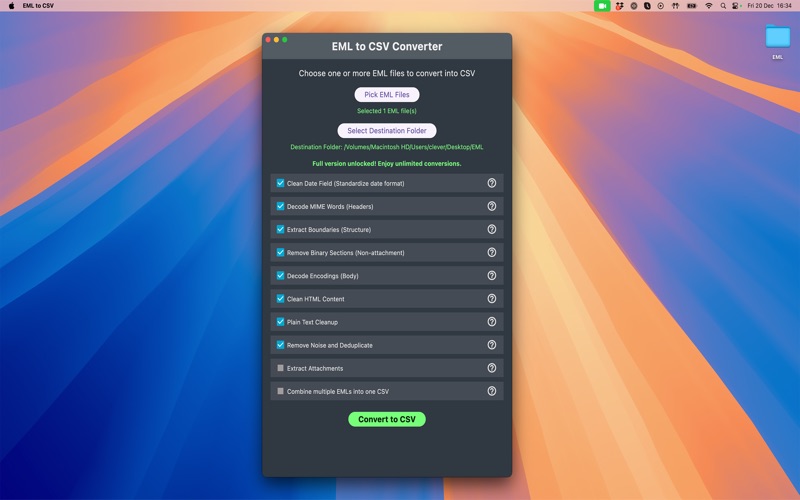
Task: Uncheck Remove Noise and Deduplicate checkbox
Action: tap(280, 345)
